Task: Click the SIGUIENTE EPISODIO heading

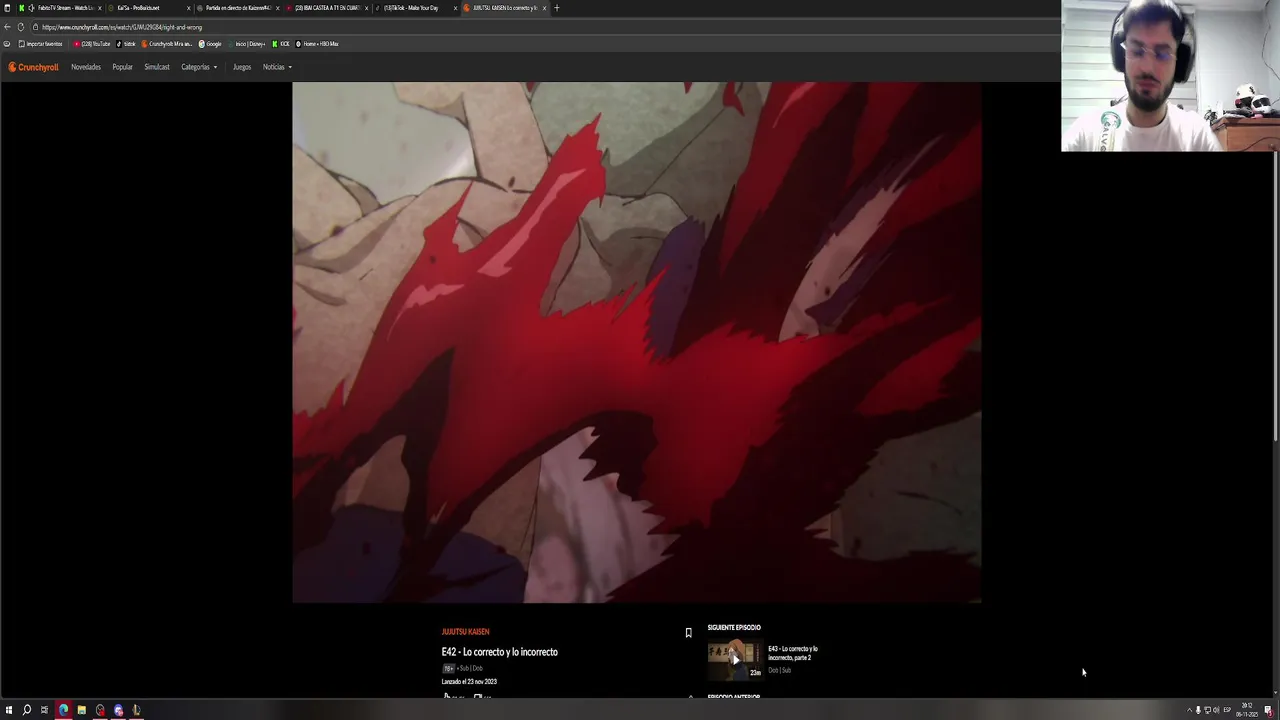Action: pyautogui.click(x=734, y=628)
